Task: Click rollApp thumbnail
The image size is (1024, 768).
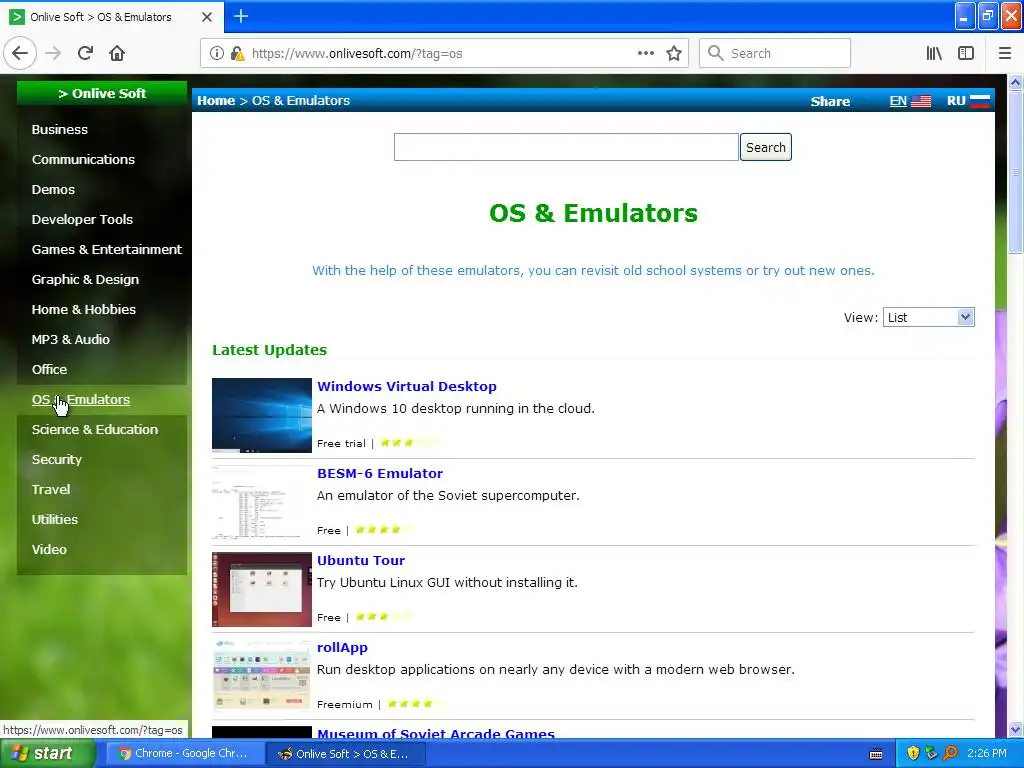Action: click(x=262, y=677)
